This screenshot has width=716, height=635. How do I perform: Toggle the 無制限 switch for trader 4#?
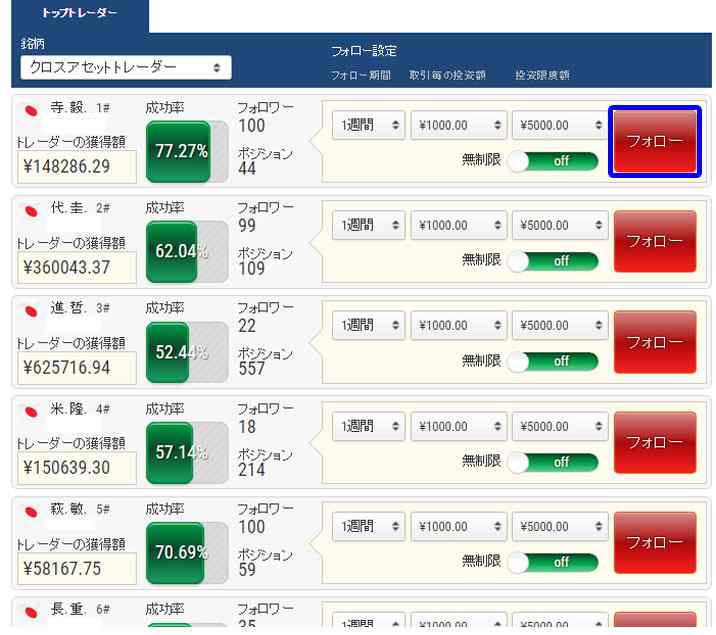click(553, 462)
